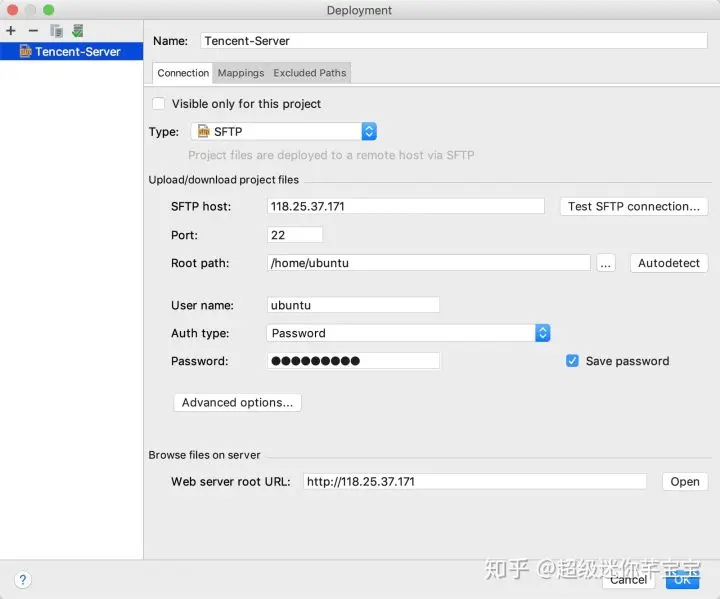Viewport: 720px width, 599px height.
Task: Add a new deployment server
Action: (11, 31)
